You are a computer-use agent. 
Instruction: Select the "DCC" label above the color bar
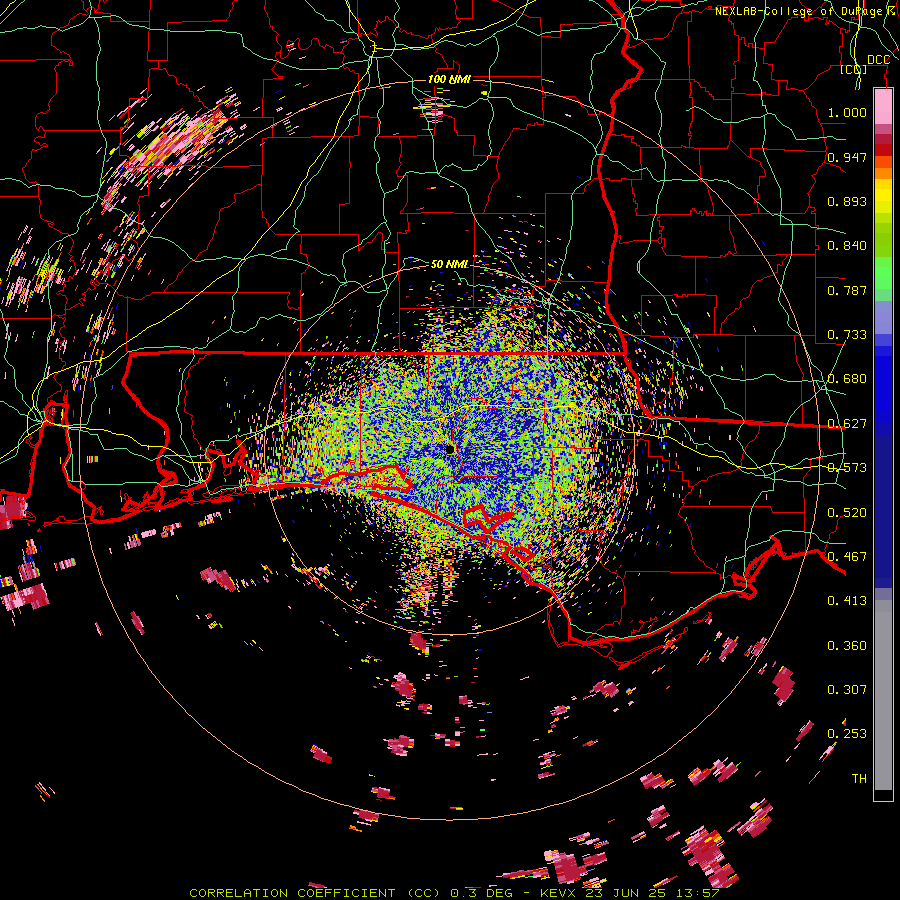[878, 60]
